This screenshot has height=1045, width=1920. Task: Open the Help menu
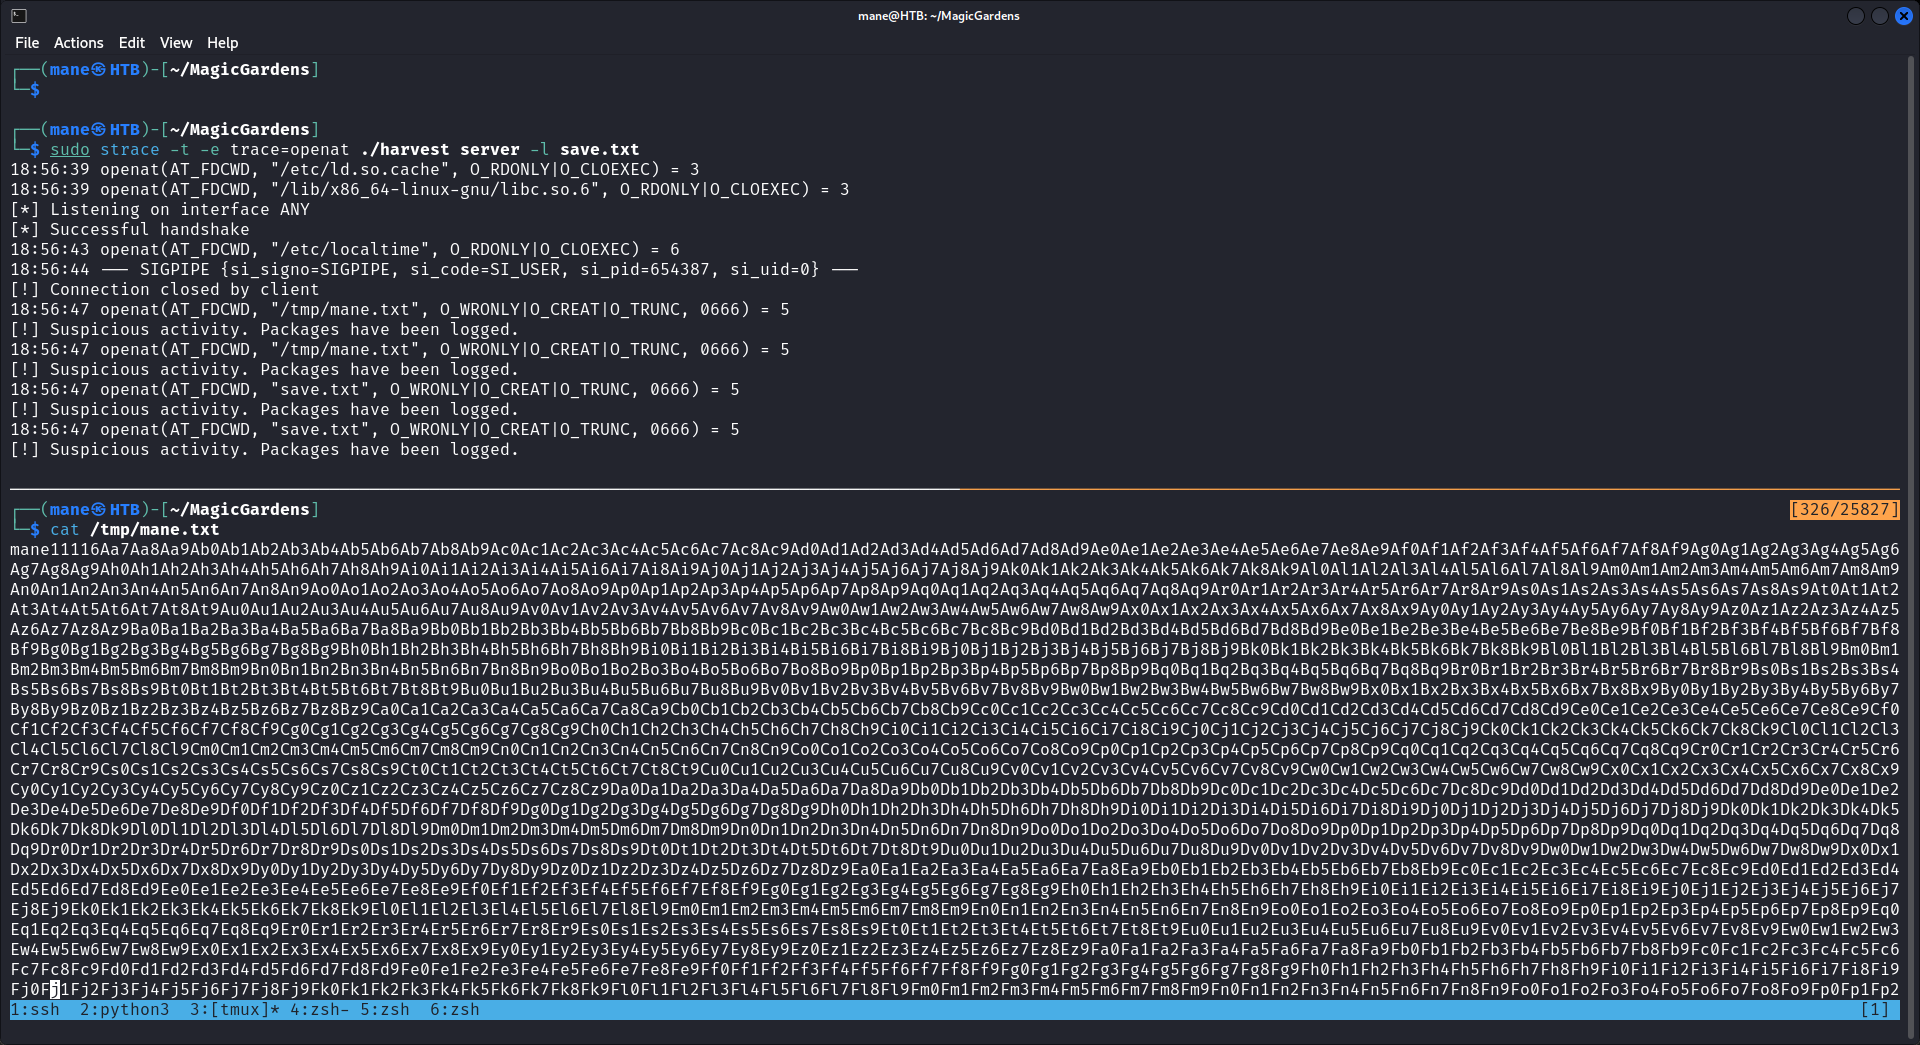[222, 43]
